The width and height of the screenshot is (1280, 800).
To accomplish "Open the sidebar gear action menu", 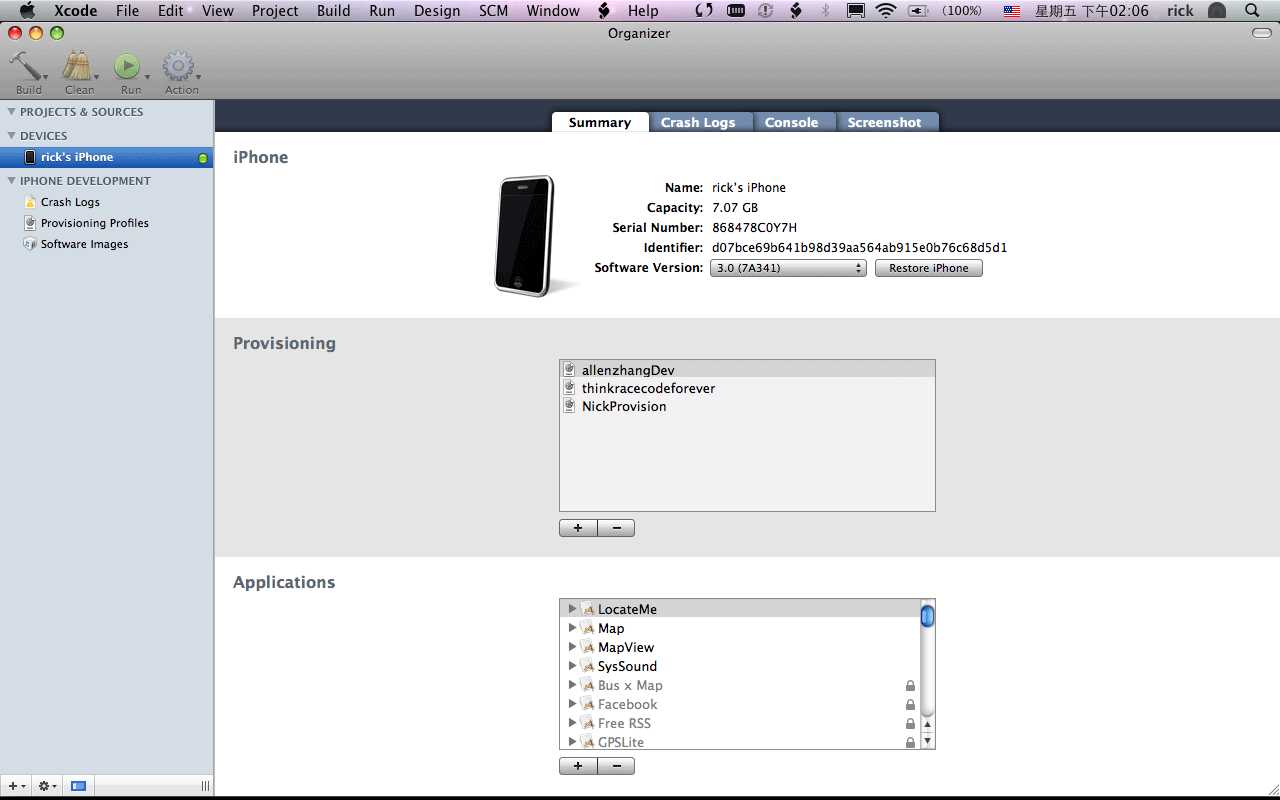I will (47, 787).
